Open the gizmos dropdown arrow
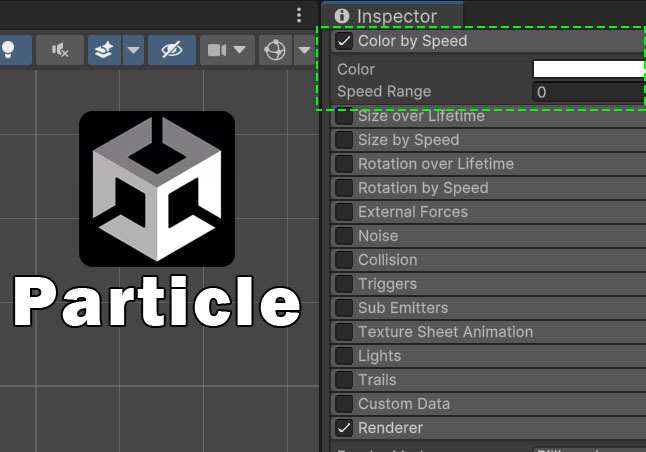The width and height of the screenshot is (646, 452). 303,50
